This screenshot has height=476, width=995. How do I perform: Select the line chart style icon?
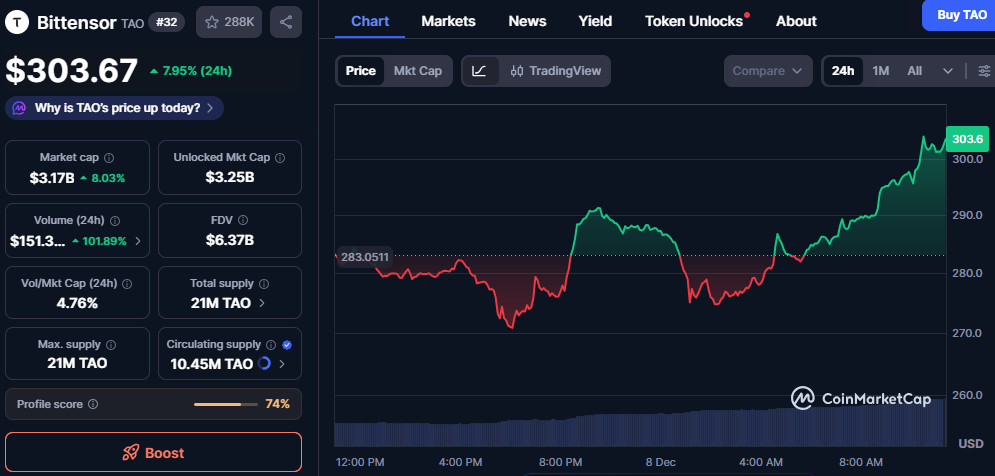click(x=480, y=71)
